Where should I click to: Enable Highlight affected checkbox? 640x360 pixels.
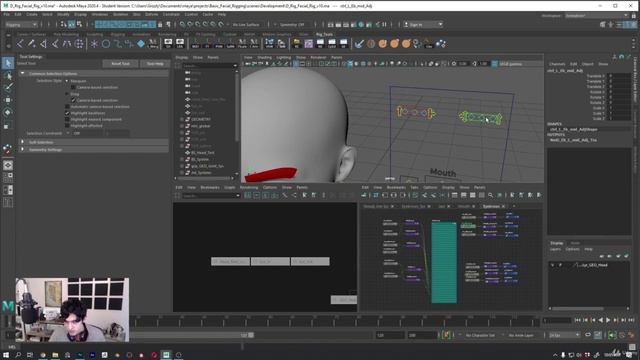[x=67, y=126]
